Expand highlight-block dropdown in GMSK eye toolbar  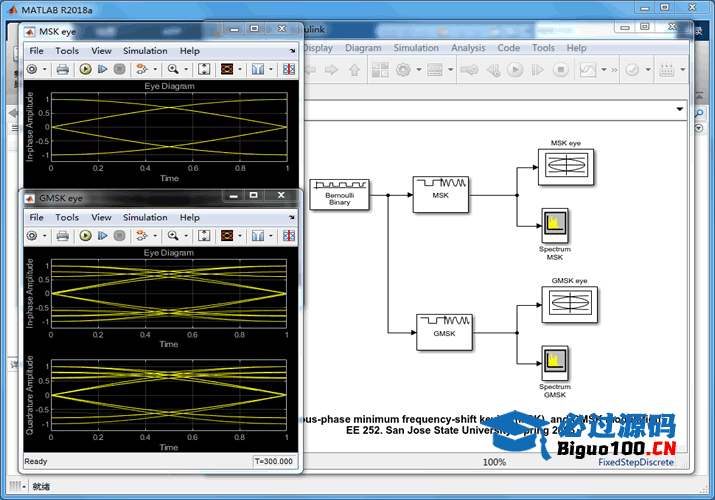tap(155, 236)
